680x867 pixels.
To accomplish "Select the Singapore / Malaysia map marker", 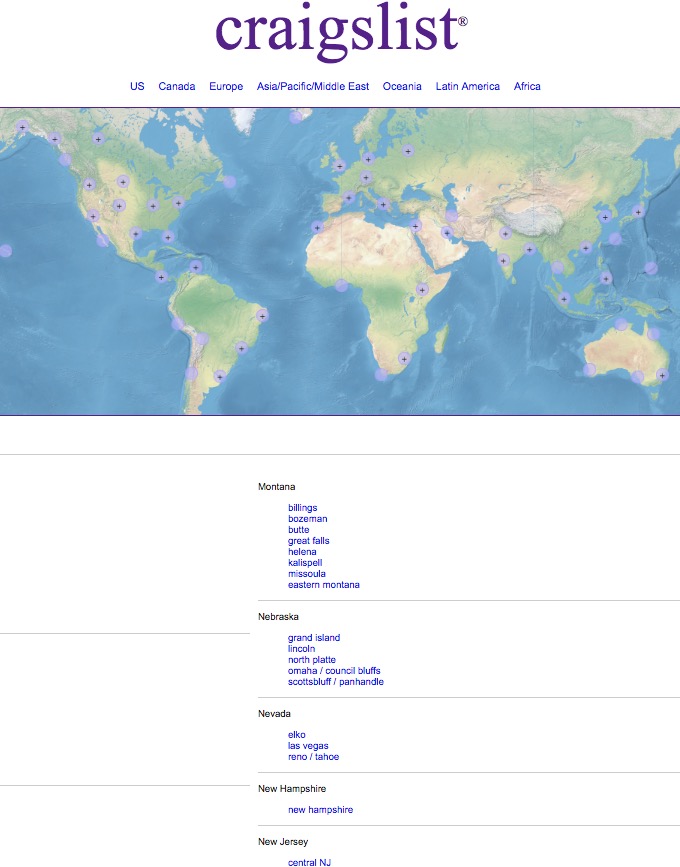I will [564, 299].
